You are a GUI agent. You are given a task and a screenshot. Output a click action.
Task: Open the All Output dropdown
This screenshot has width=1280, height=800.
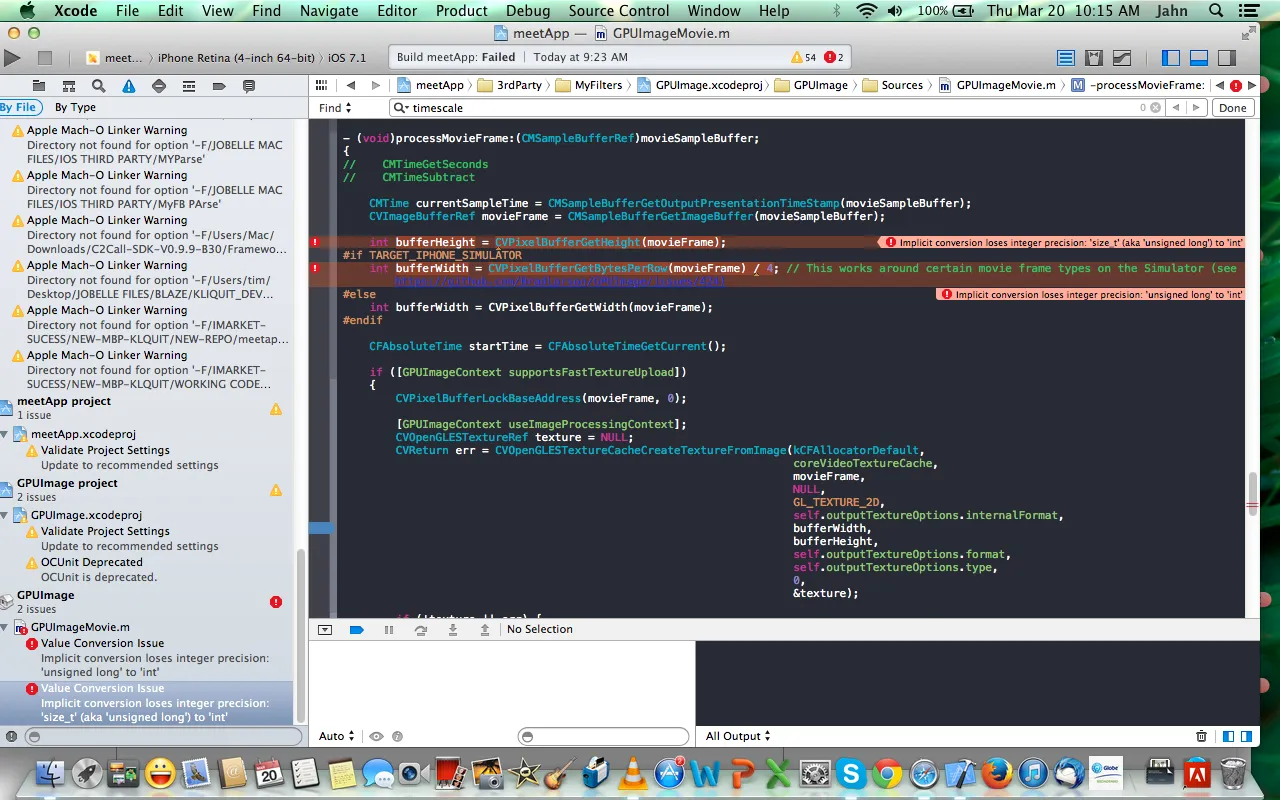tap(738, 736)
